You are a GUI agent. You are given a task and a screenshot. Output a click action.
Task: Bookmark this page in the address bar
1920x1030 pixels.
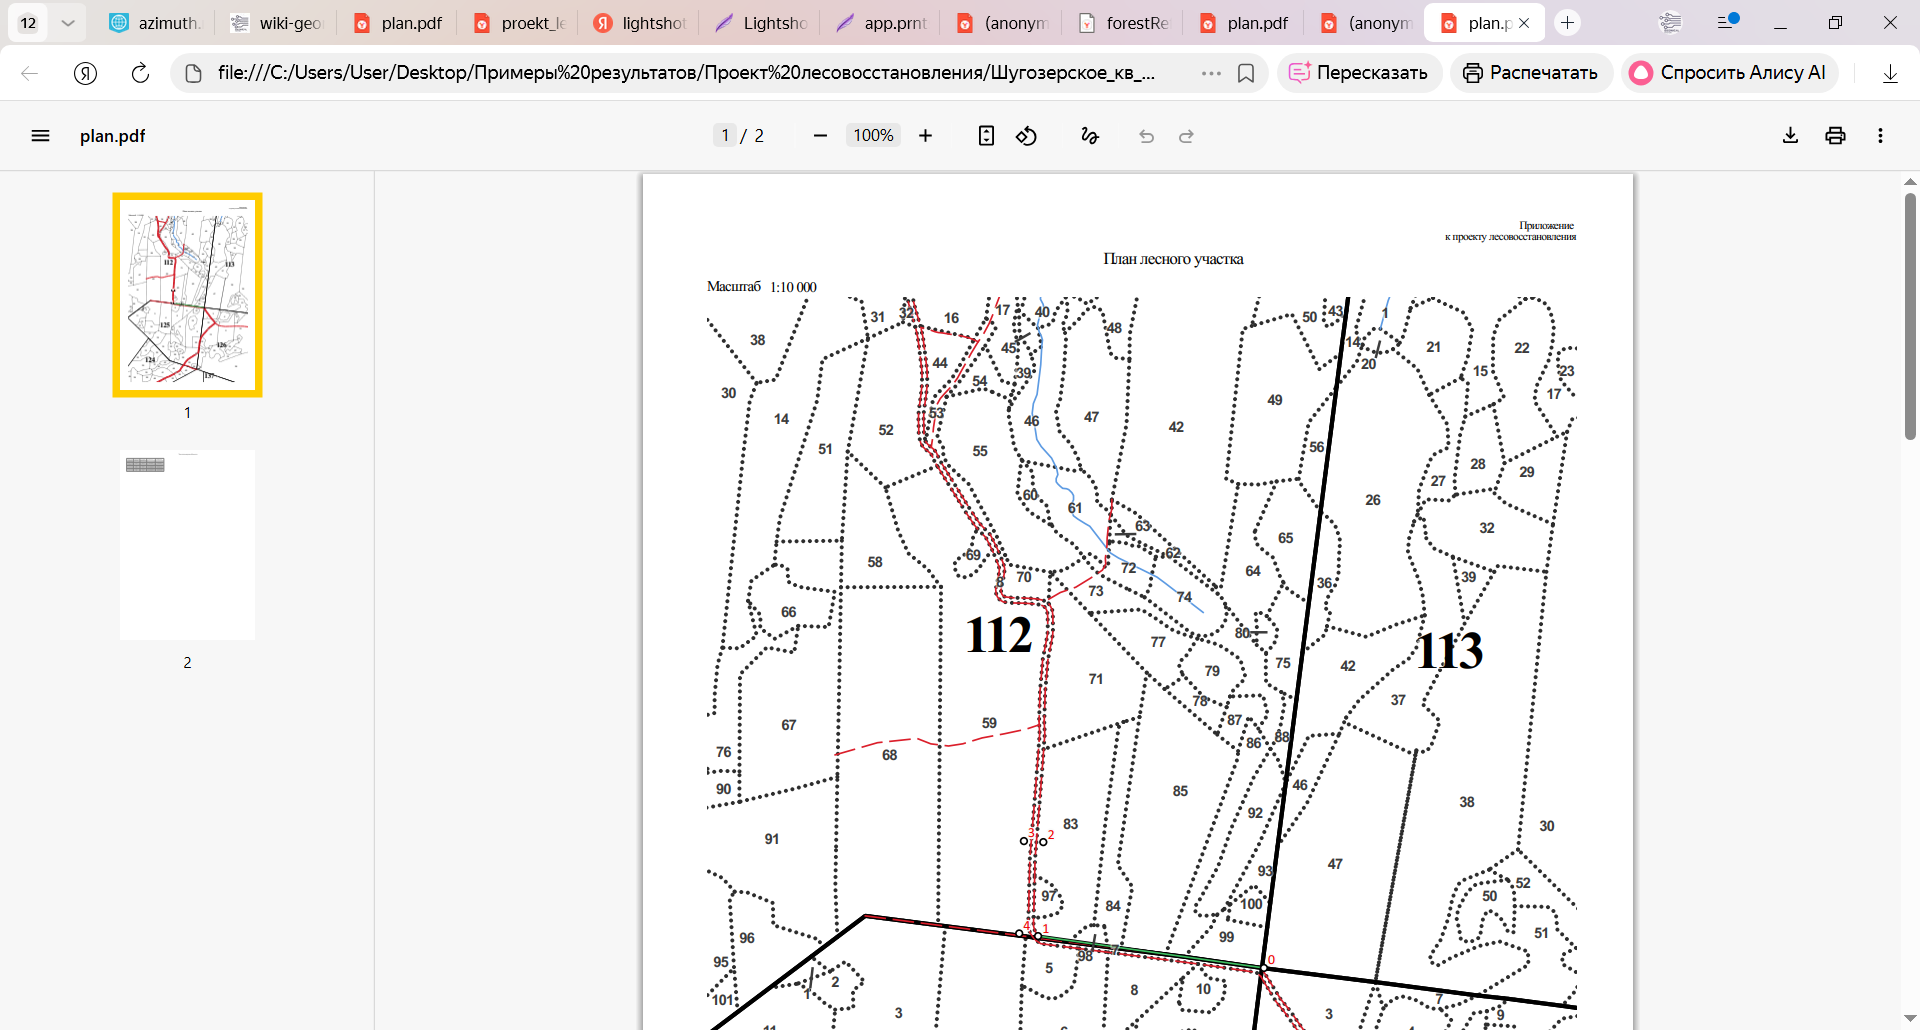click(1246, 73)
